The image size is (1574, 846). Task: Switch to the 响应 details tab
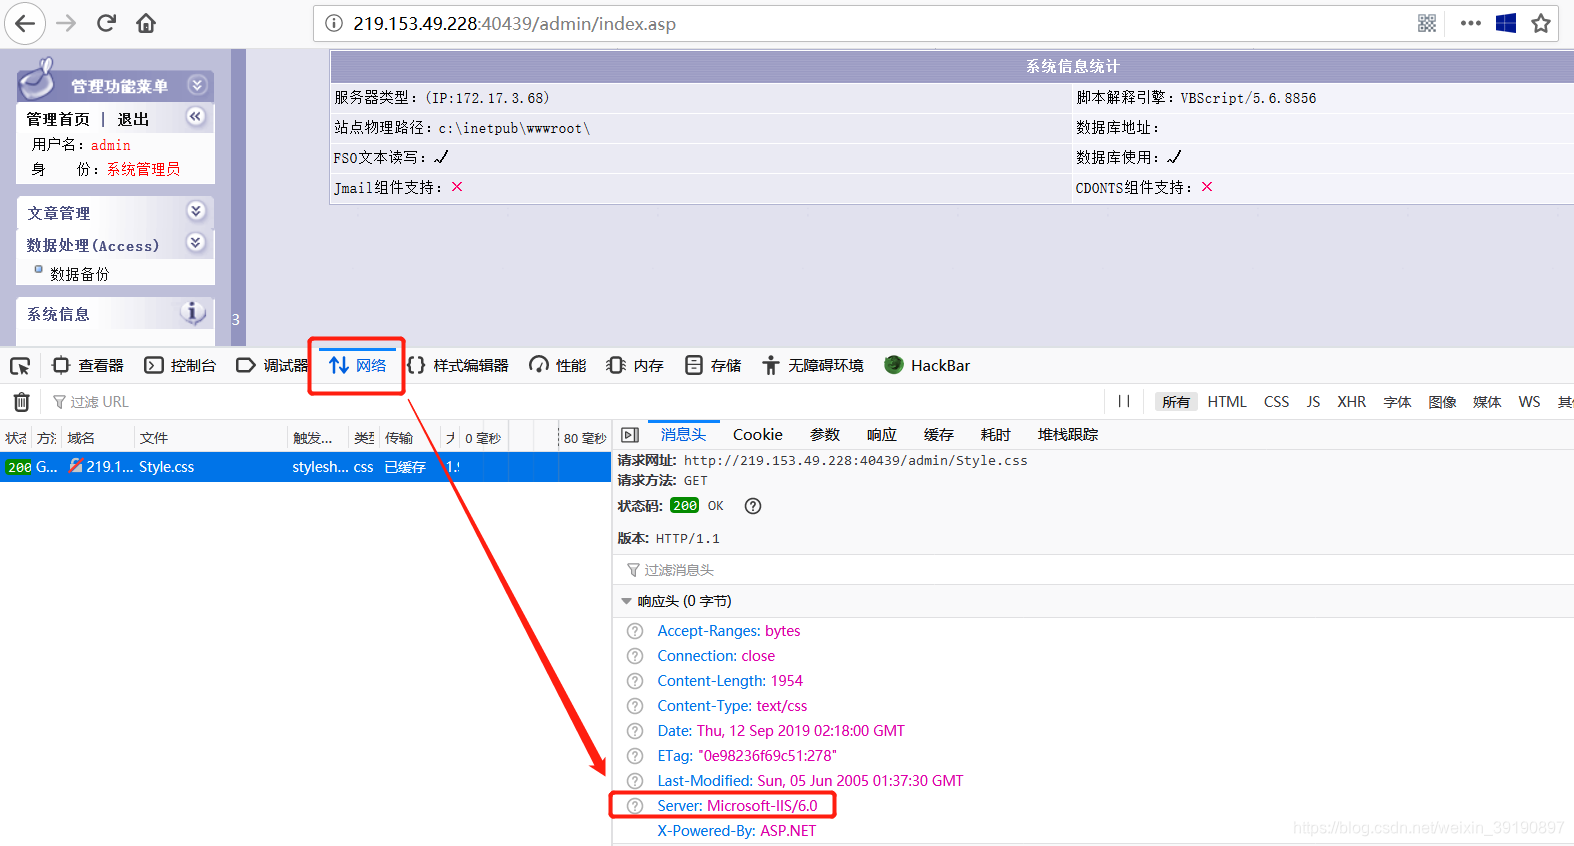point(882,435)
